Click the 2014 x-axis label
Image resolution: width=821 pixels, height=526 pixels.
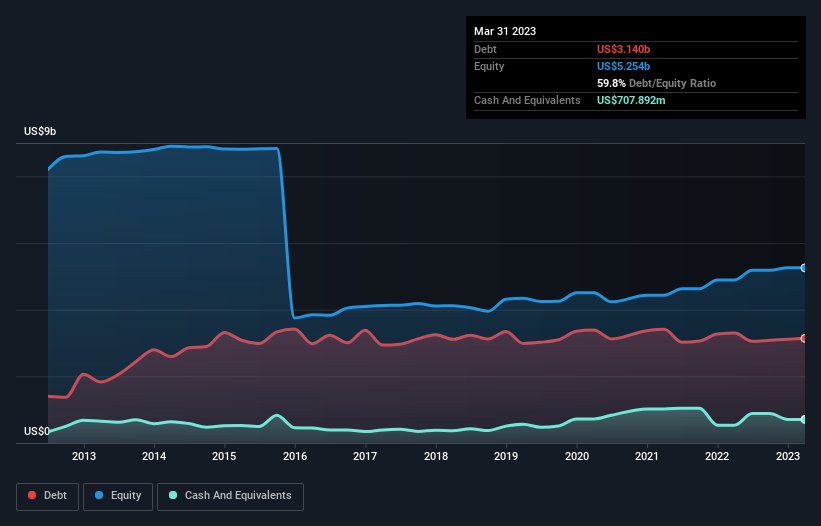(x=154, y=456)
